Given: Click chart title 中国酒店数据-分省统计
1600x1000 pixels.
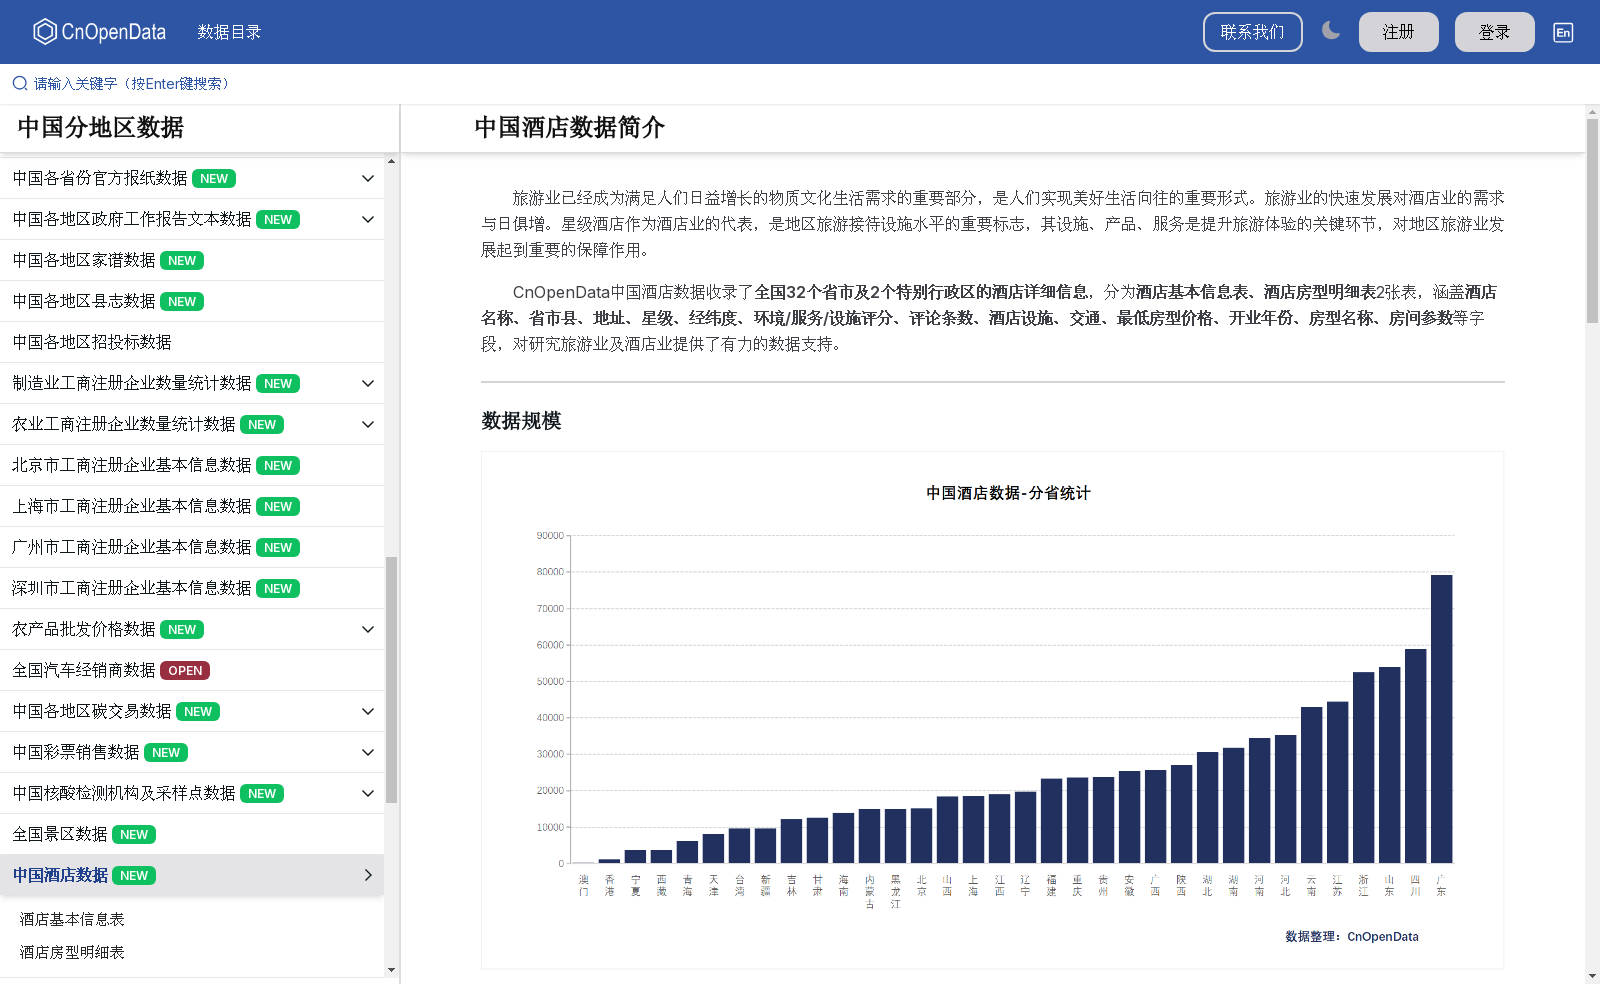Looking at the screenshot, I should pyautogui.click(x=1008, y=493).
